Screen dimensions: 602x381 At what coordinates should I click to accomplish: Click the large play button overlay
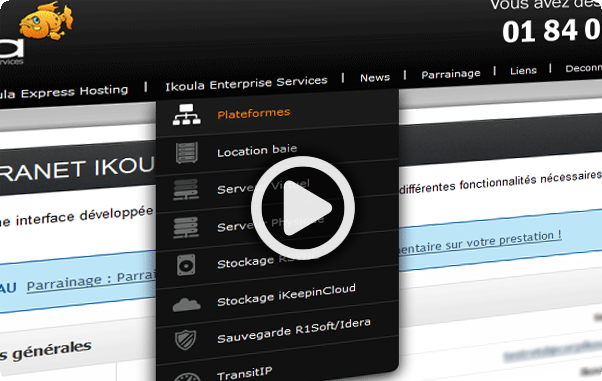point(303,208)
